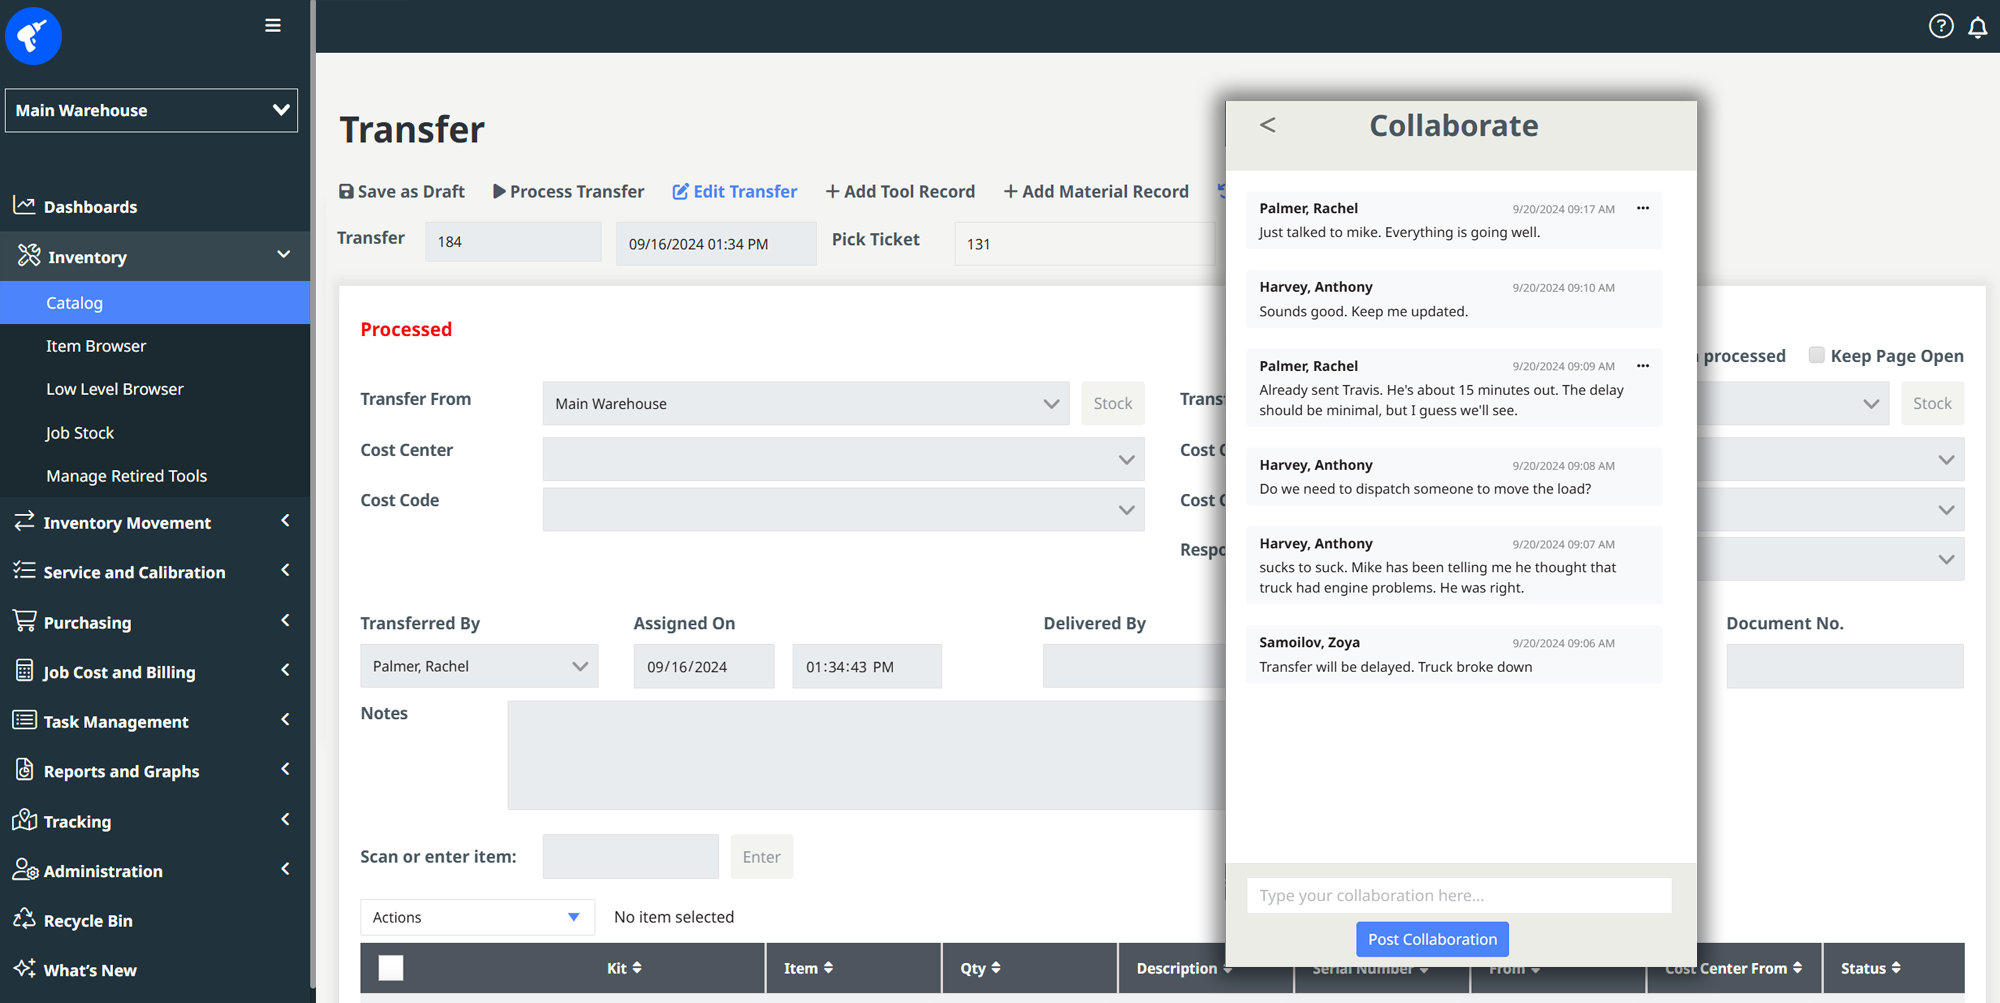Toggle the select-all checkbox in table header
Image resolution: width=2000 pixels, height=1003 pixels.
coord(391,968)
